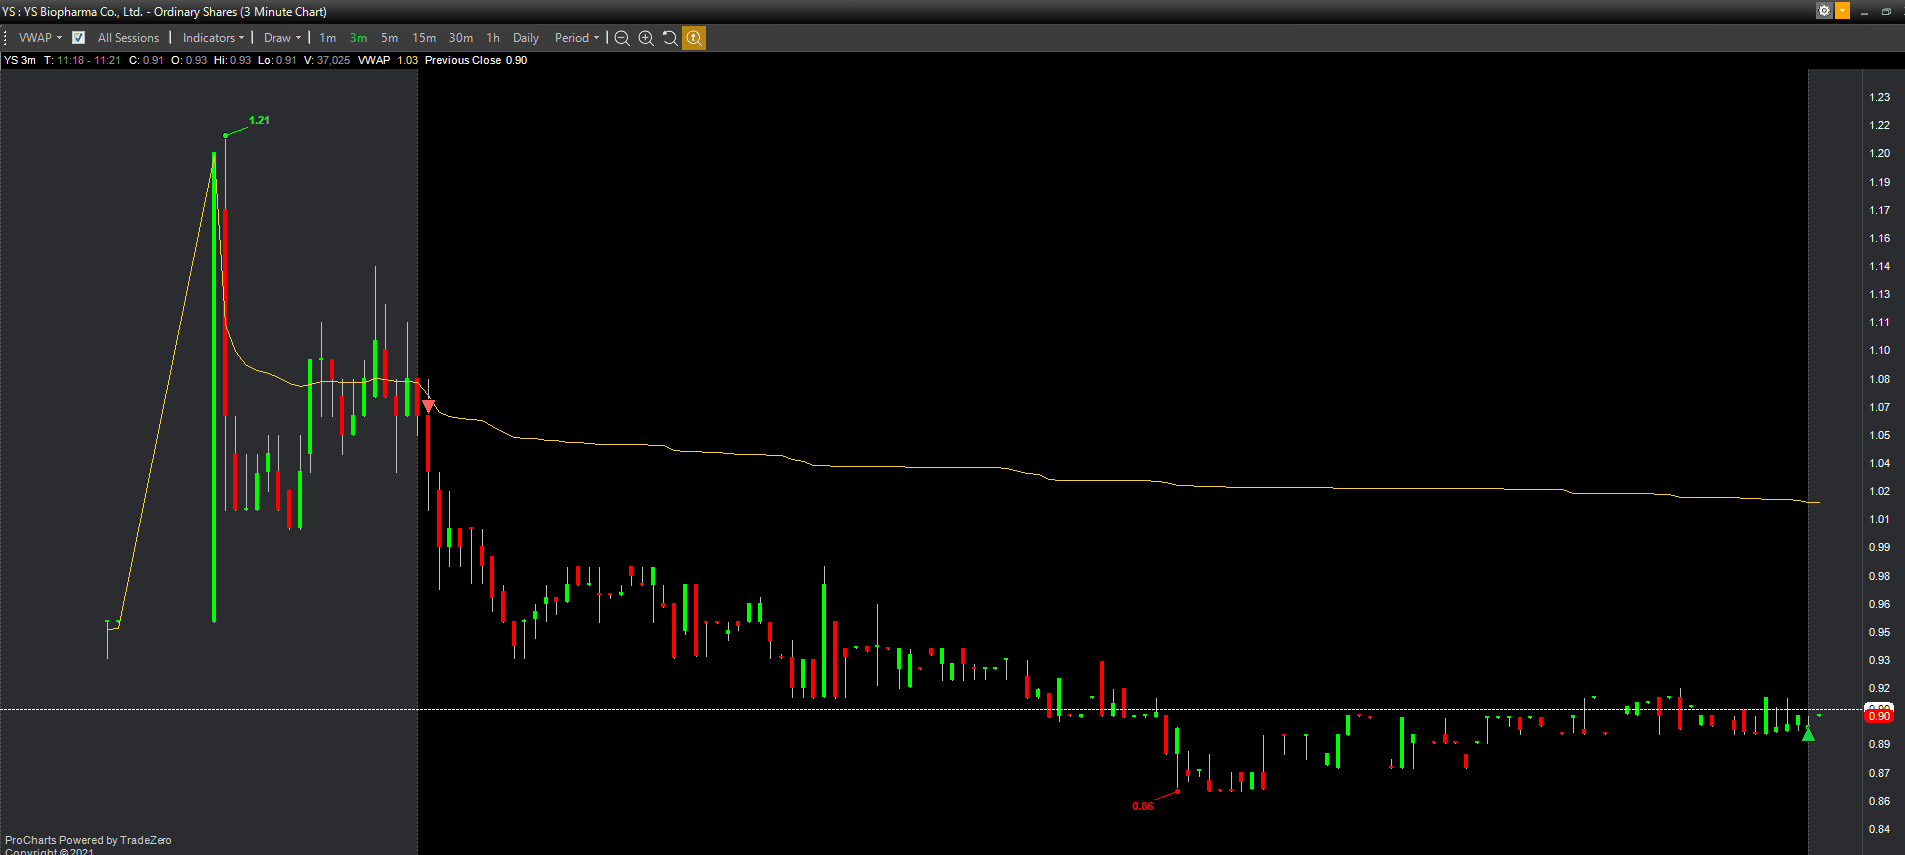Click the green up triangle marker on chart
The width and height of the screenshot is (1905, 855).
coord(1808,734)
